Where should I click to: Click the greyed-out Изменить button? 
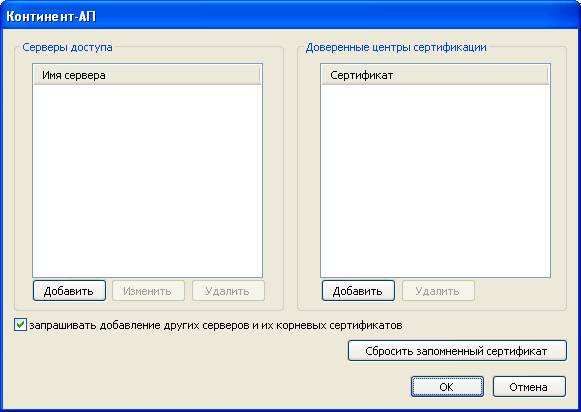click(148, 291)
